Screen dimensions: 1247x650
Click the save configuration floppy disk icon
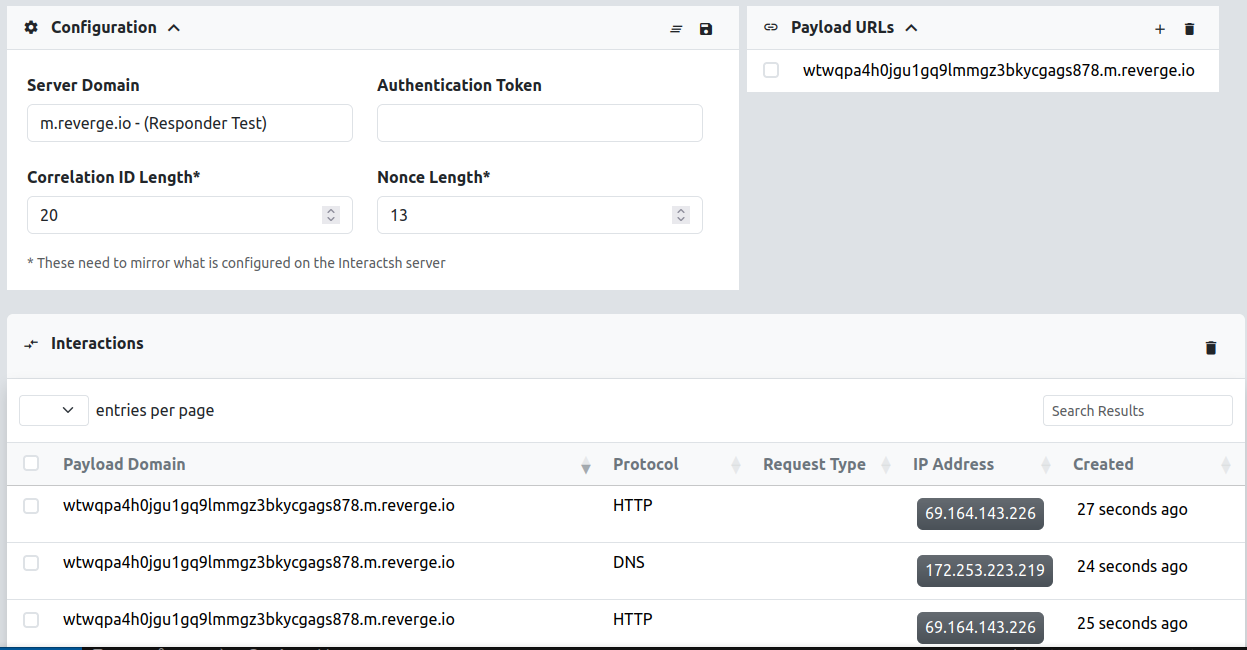[706, 29]
